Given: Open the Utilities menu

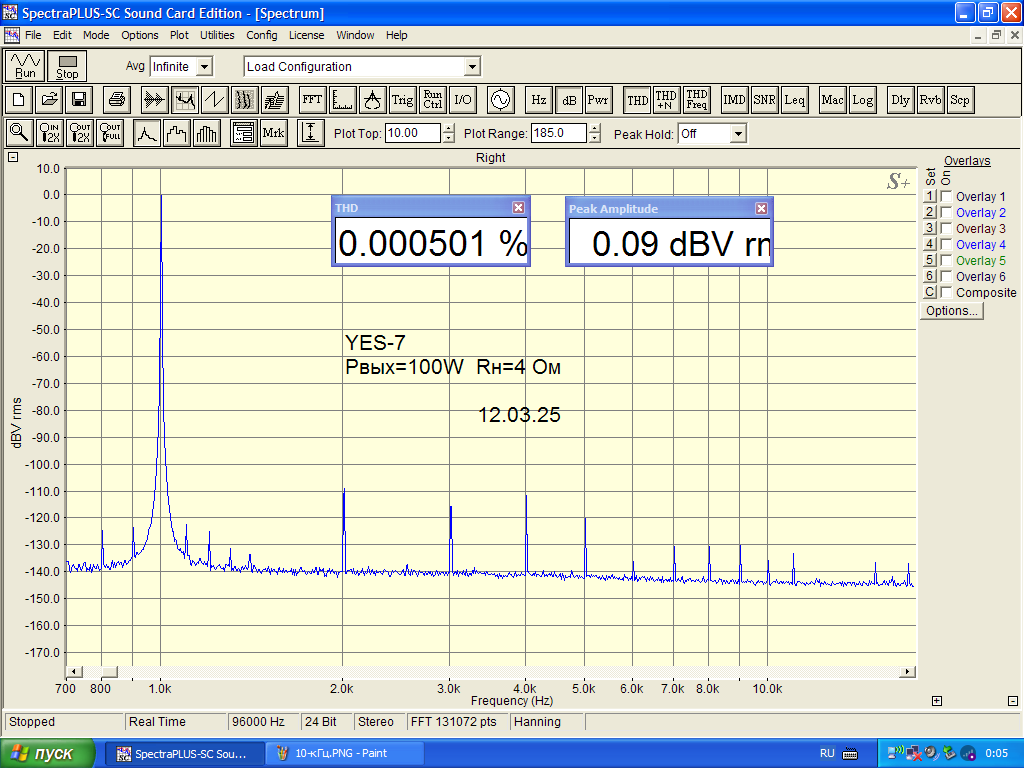Looking at the screenshot, I should click(217, 35).
